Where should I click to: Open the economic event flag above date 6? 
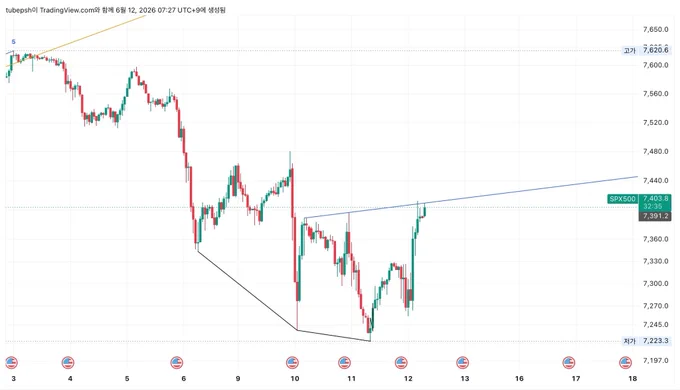tap(177, 362)
